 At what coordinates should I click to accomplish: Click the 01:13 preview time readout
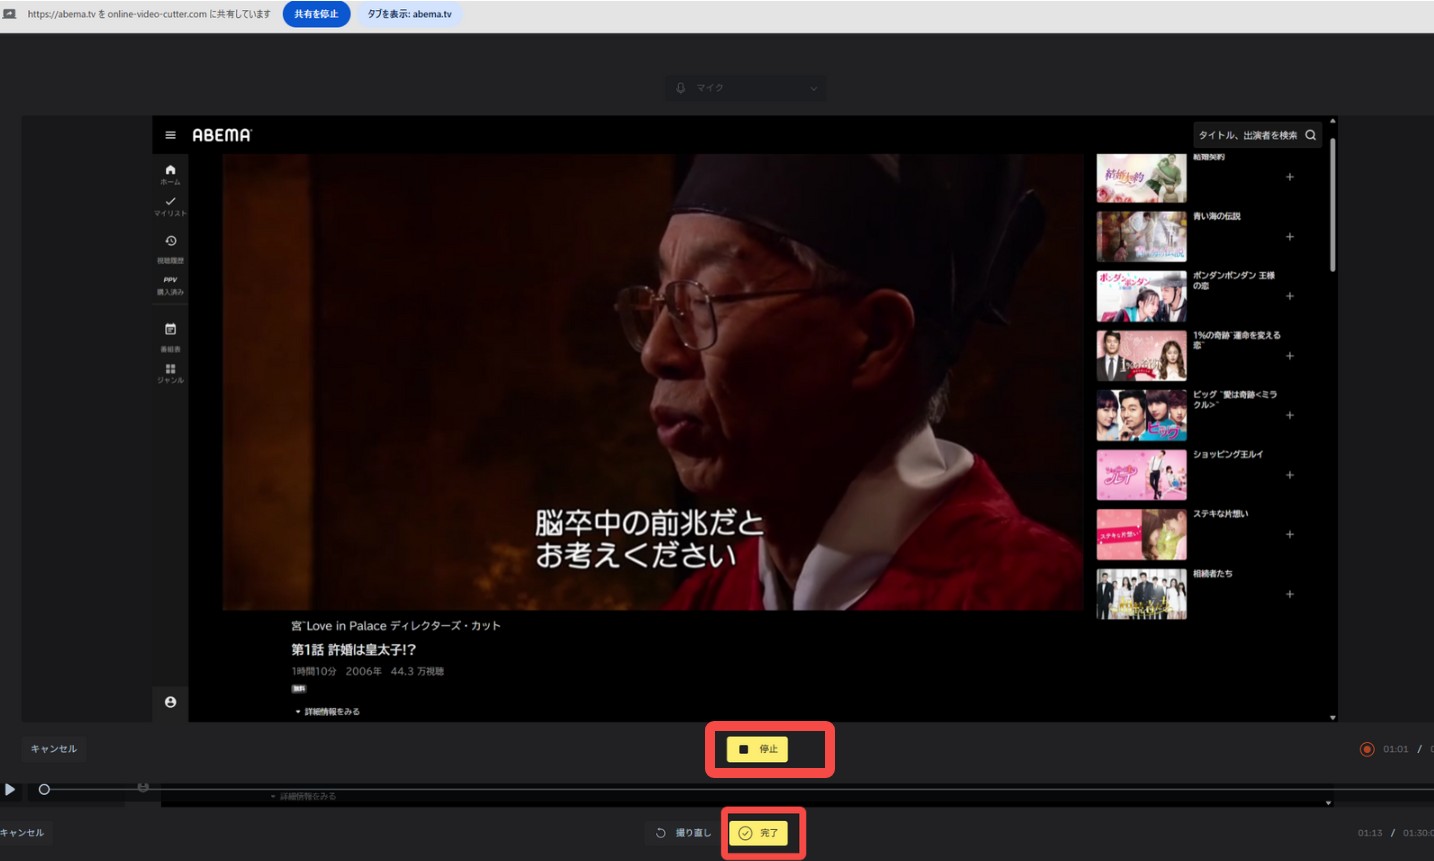click(1370, 833)
